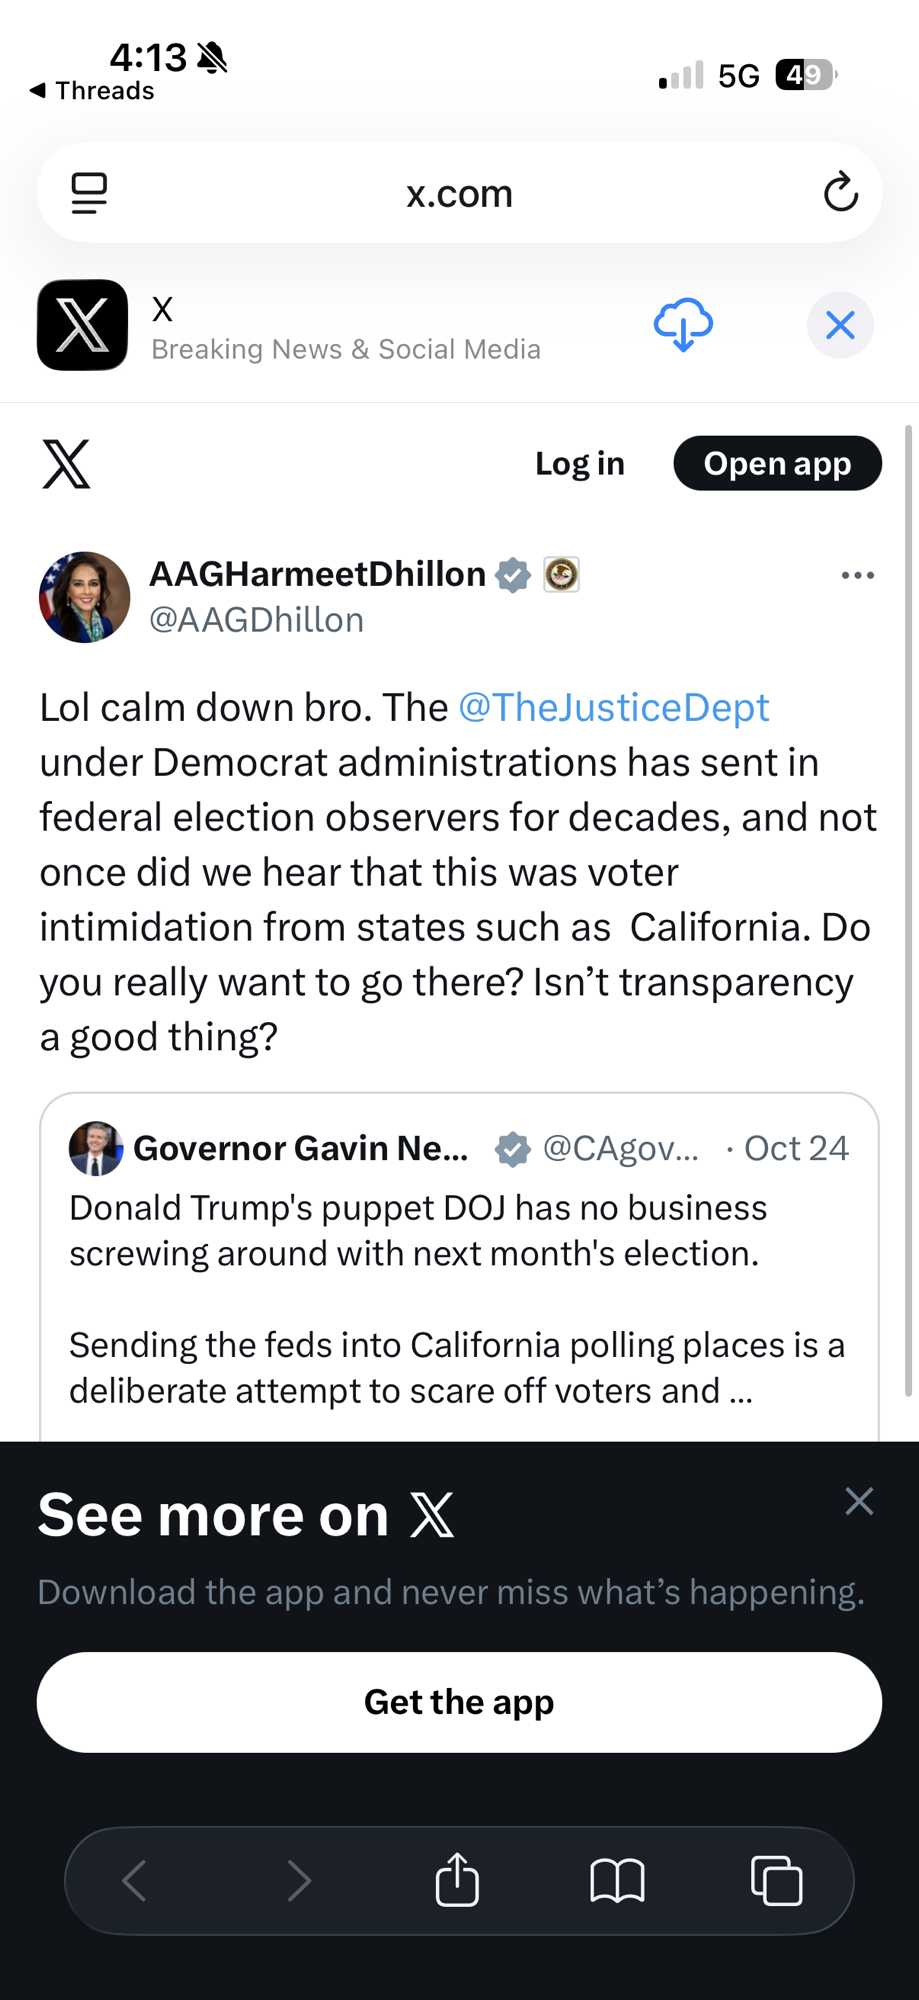Tap the x.com address bar
Viewport: 919px width, 2000px height.
click(x=459, y=193)
